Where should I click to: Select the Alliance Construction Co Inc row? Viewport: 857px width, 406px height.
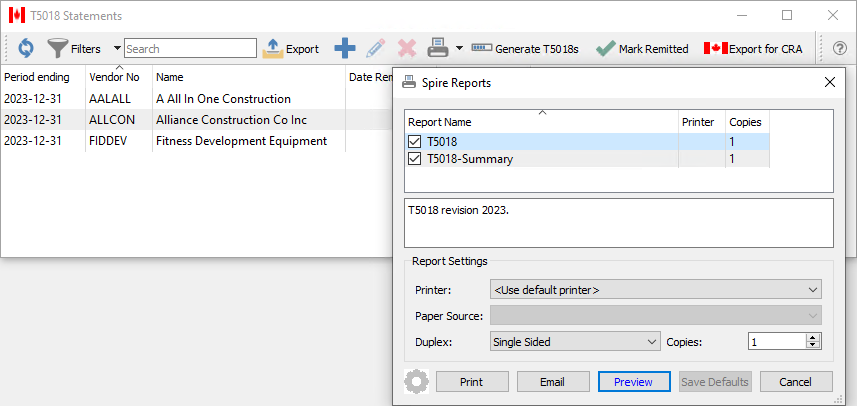(197, 120)
